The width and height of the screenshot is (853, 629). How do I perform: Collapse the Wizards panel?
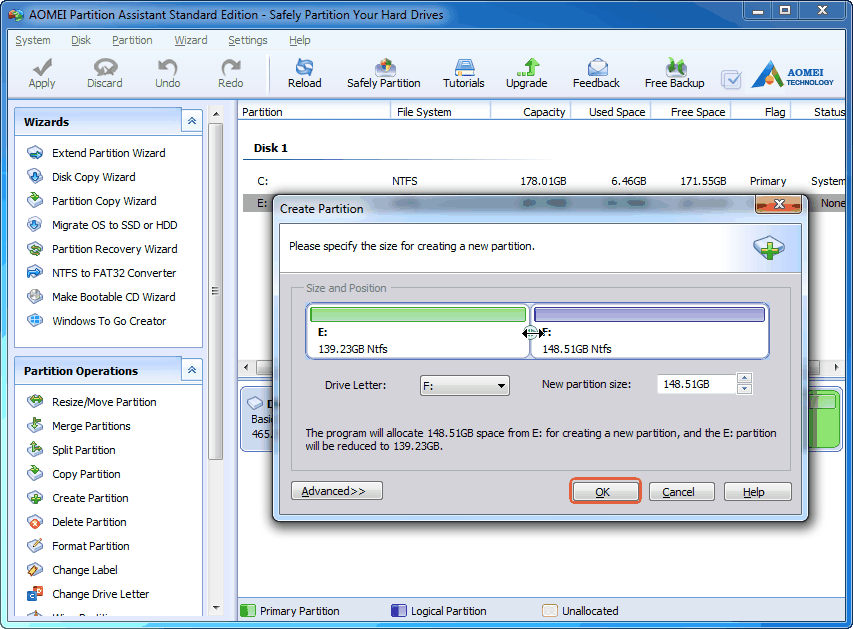point(192,121)
